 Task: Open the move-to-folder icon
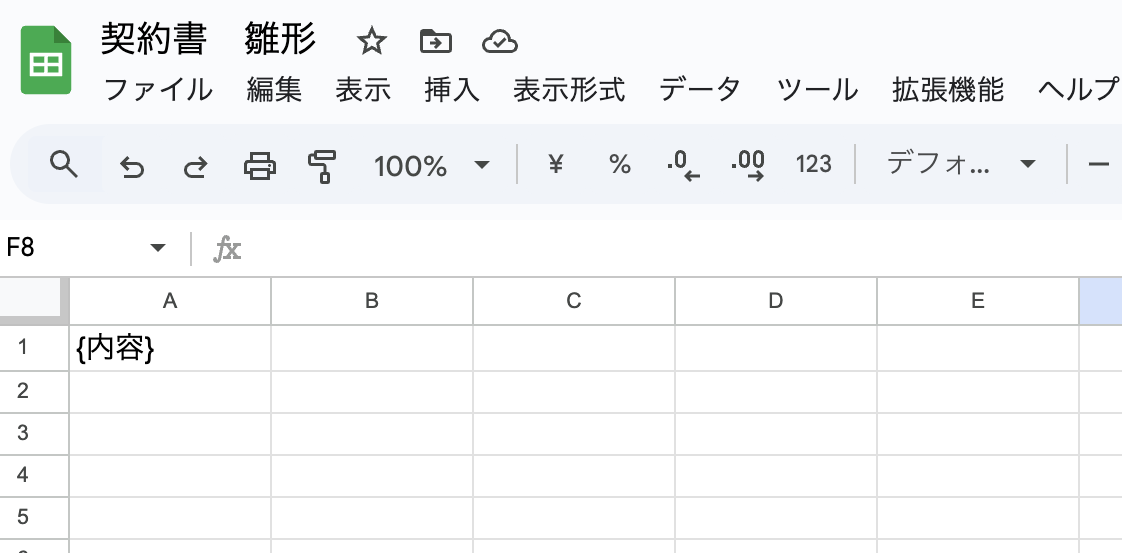coord(435,41)
